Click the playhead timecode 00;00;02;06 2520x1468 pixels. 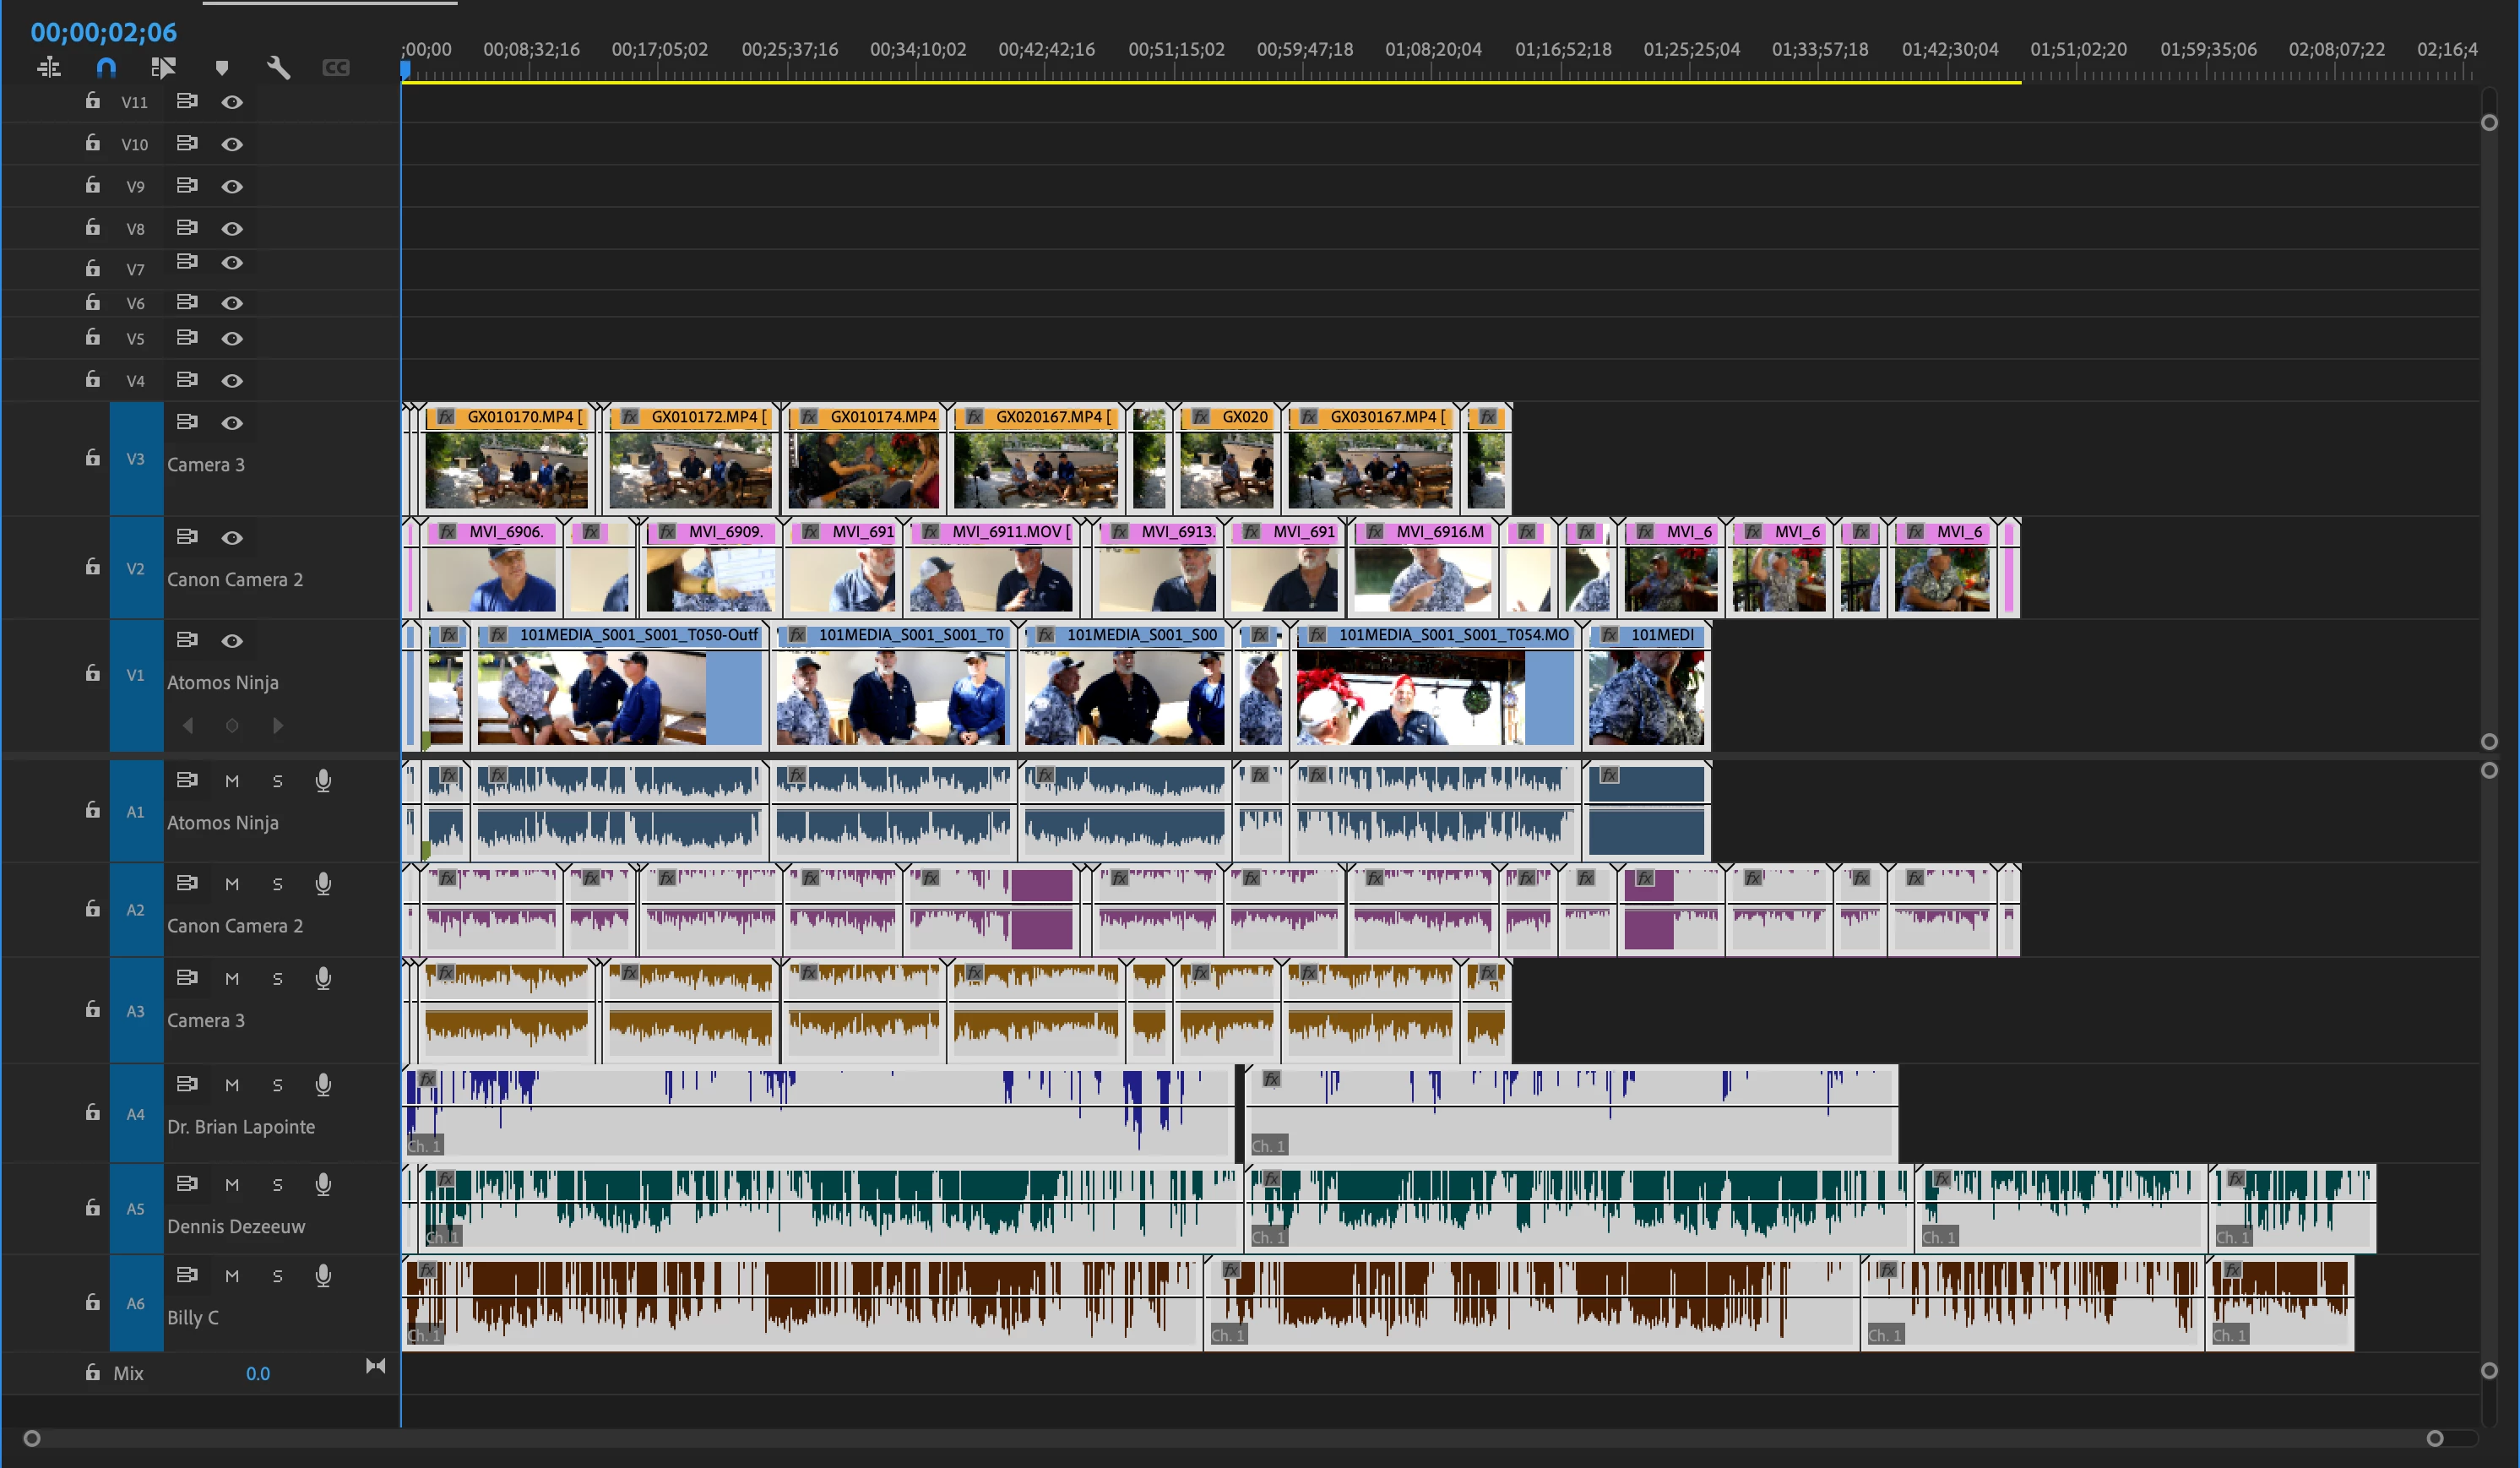coord(104,32)
